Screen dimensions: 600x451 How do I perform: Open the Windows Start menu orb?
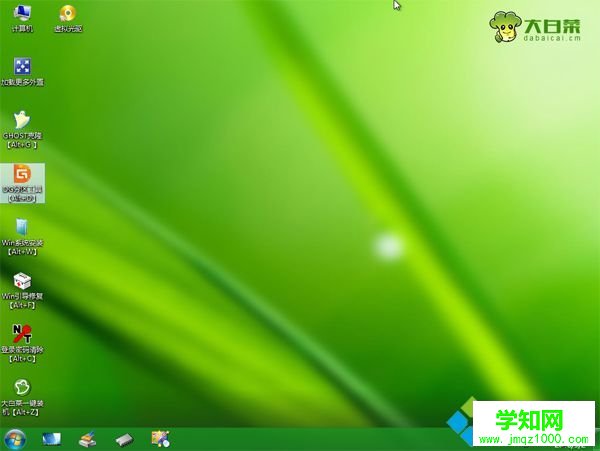tap(15, 439)
